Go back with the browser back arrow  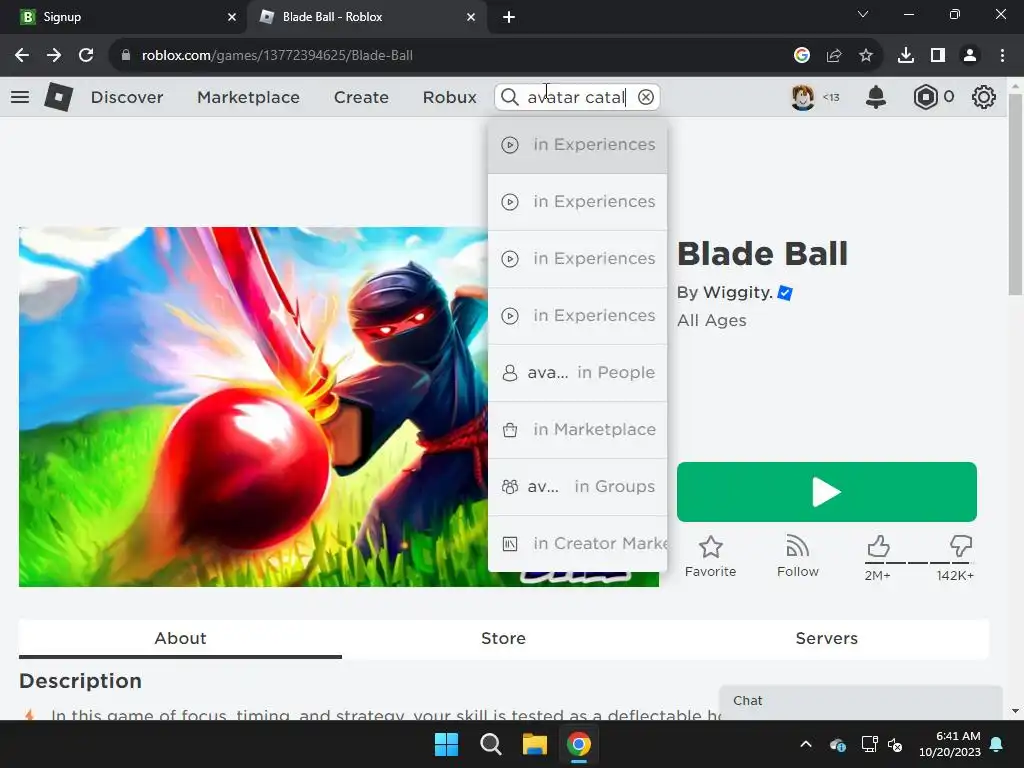(22, 56)
